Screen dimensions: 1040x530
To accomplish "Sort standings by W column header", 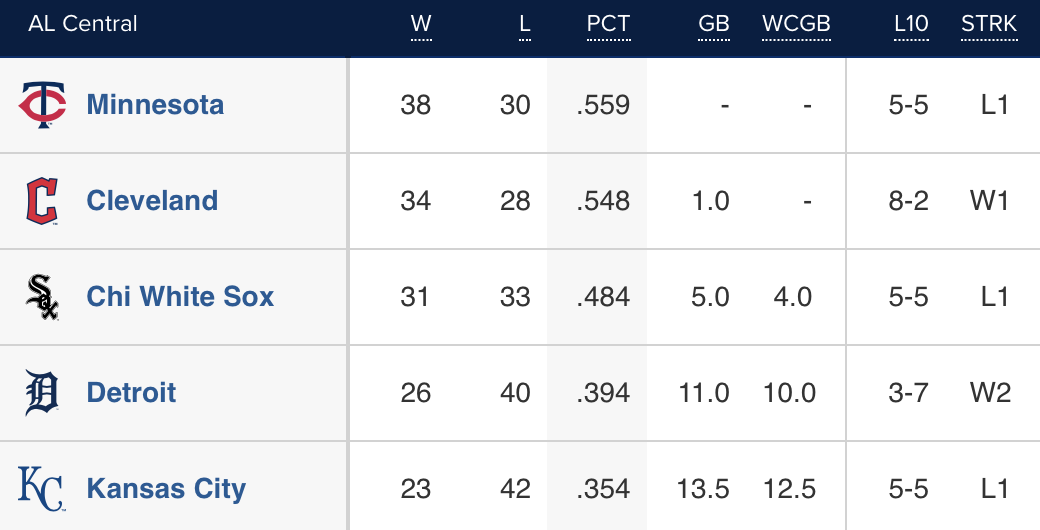I will coord(421,24).
